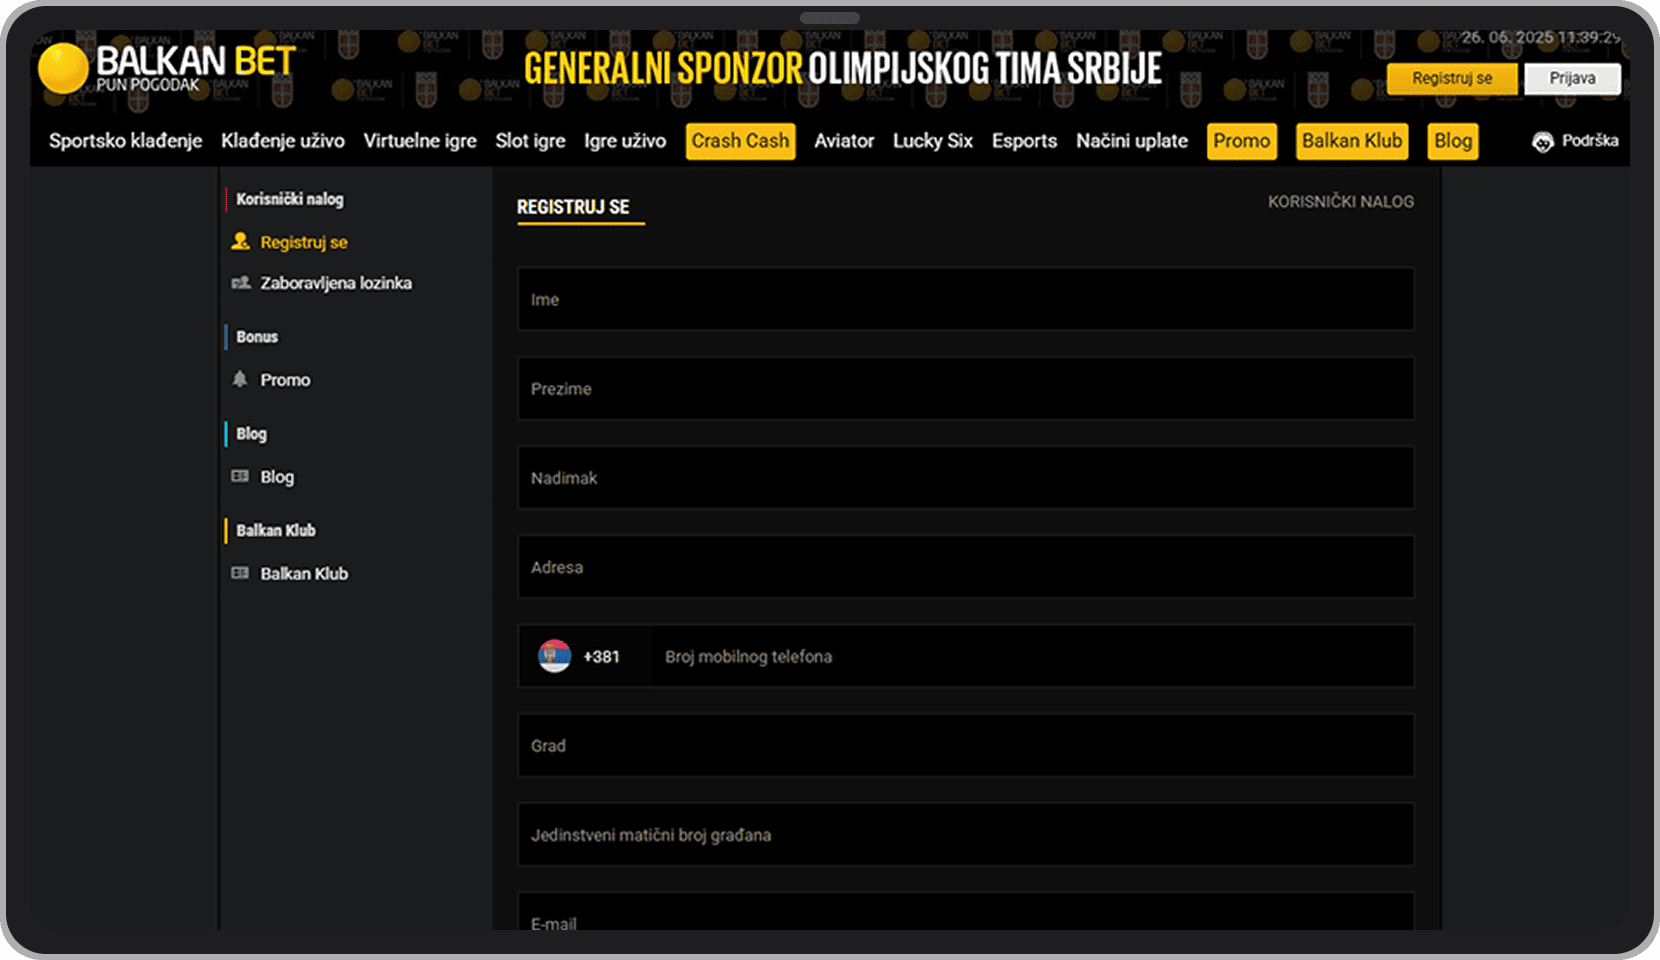Click the Zaboravljena lozinka icon
The image size is (1660, 960).
click(240, 283)
